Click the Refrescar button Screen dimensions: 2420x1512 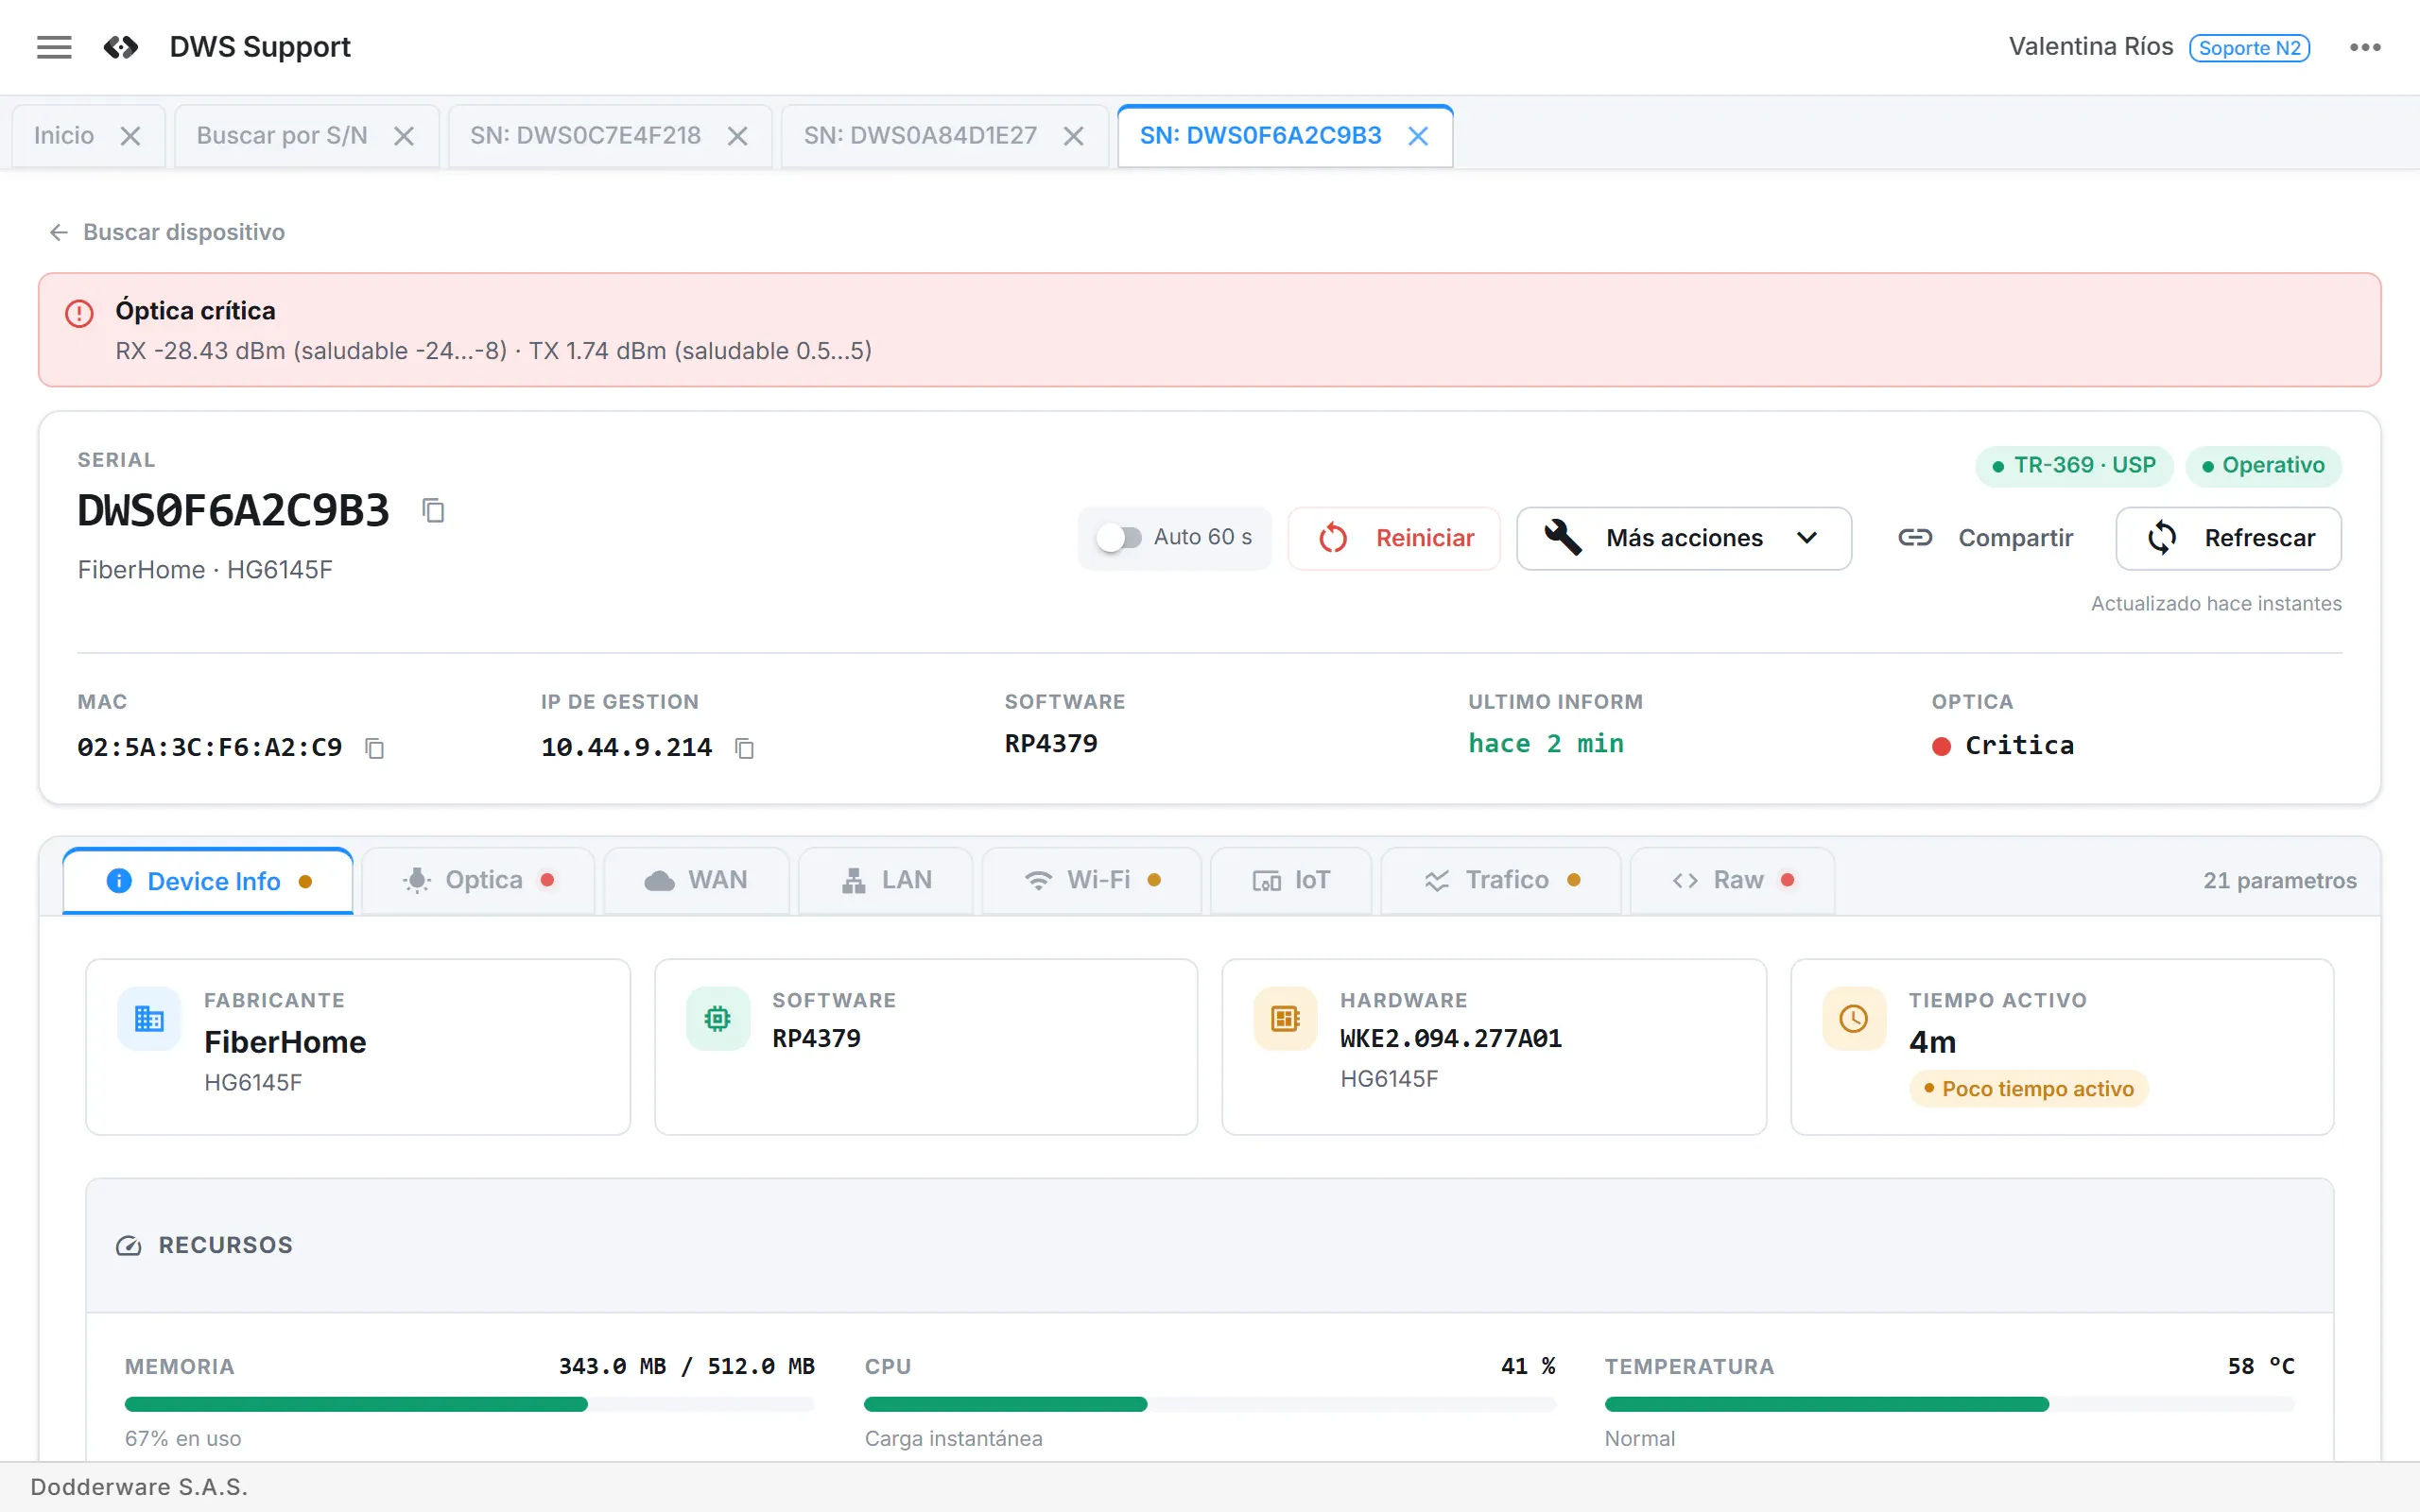coord(2228,538)
